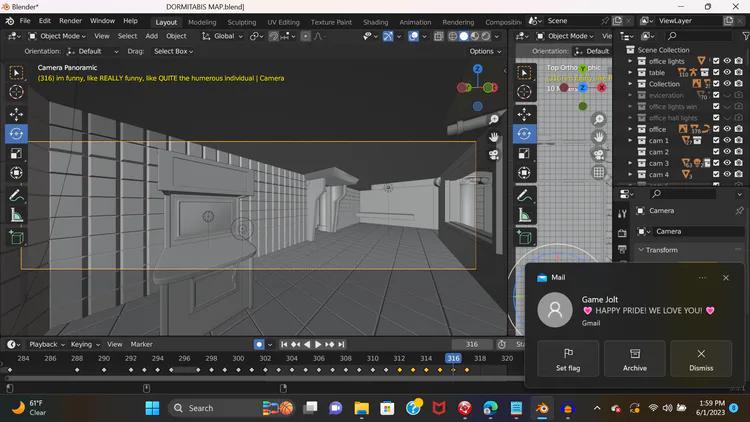The width and height of the screenshot is (750, 422).
Task: Toggle orthographic grid icon in right viewport
Action: point(598,172)
